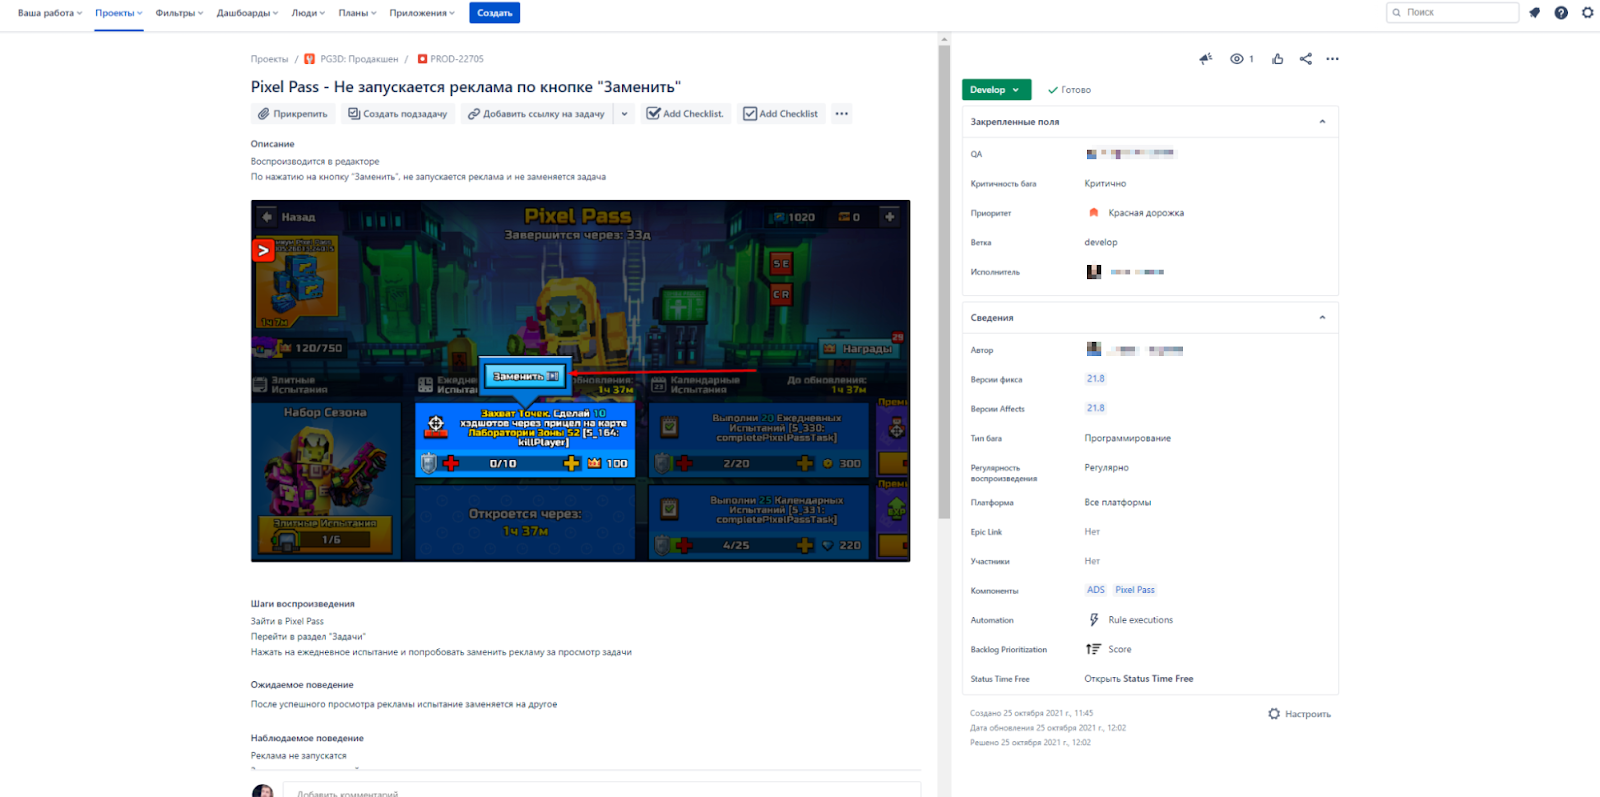Click the give feedback megaphone icon
Image resolution: width=1600 pixels, height=797 pixels.
pos(1206,59)
